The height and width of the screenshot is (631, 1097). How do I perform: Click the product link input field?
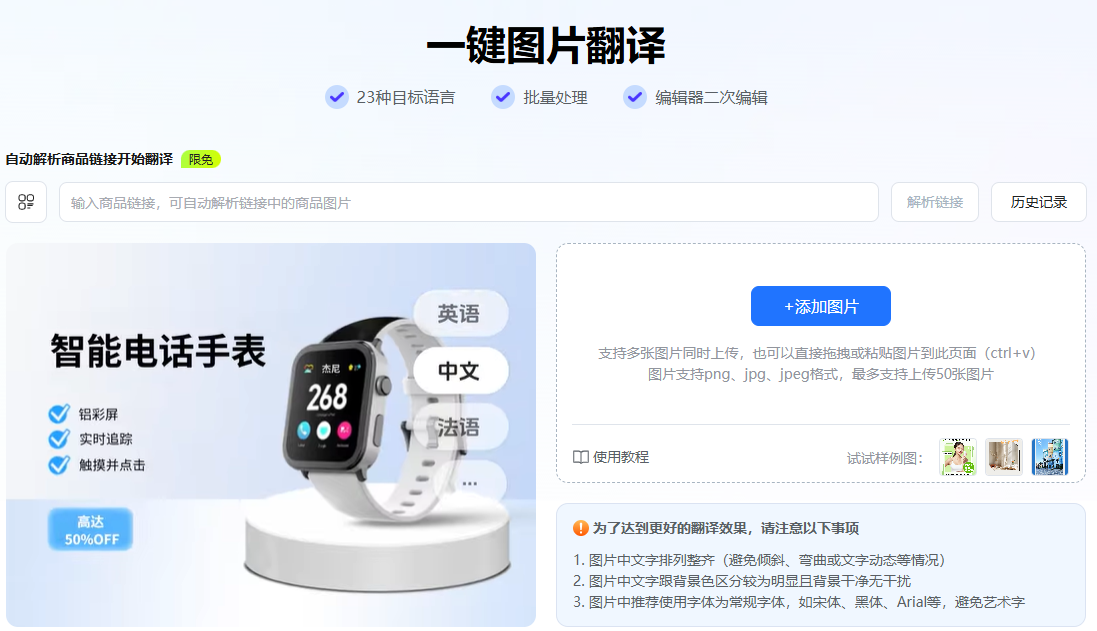click(469, 202)
